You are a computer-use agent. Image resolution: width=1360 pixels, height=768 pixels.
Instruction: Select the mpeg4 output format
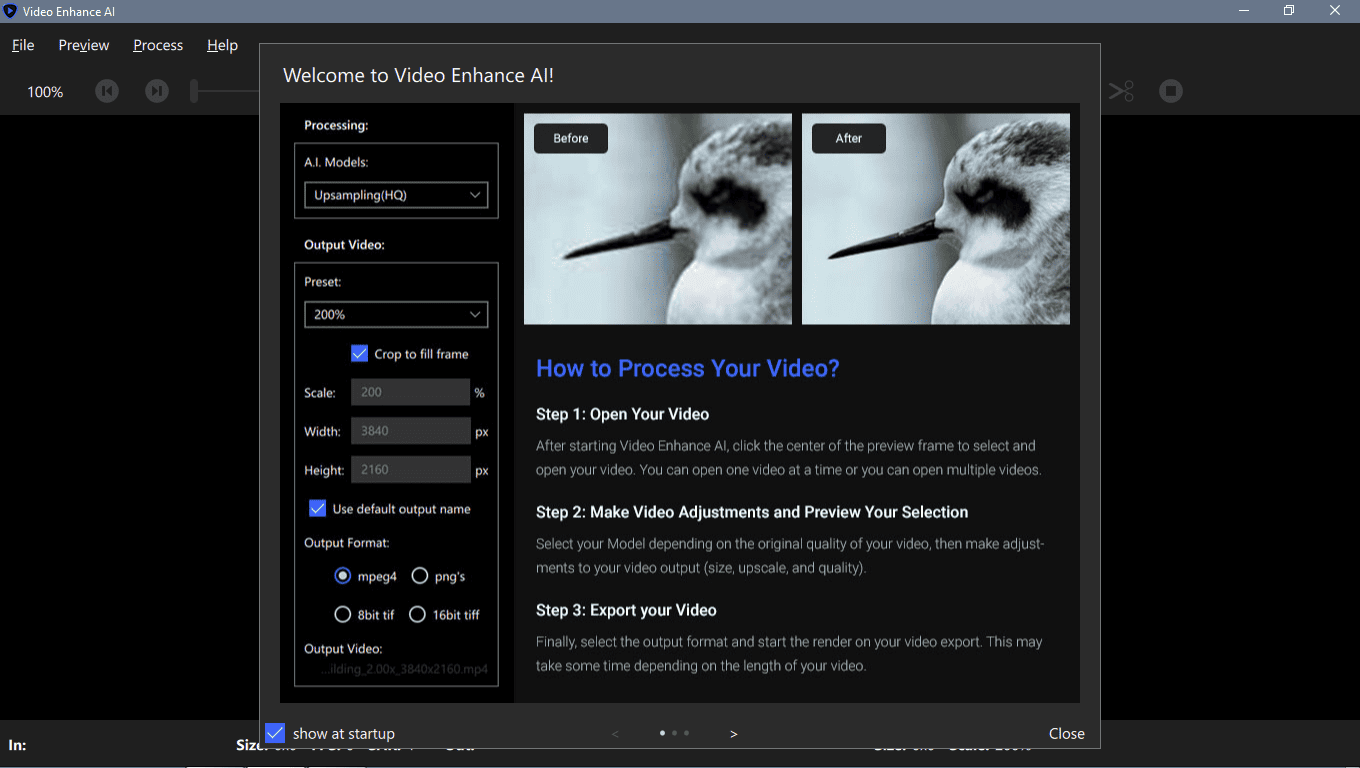pyautogui.click(x=343, y=576)
